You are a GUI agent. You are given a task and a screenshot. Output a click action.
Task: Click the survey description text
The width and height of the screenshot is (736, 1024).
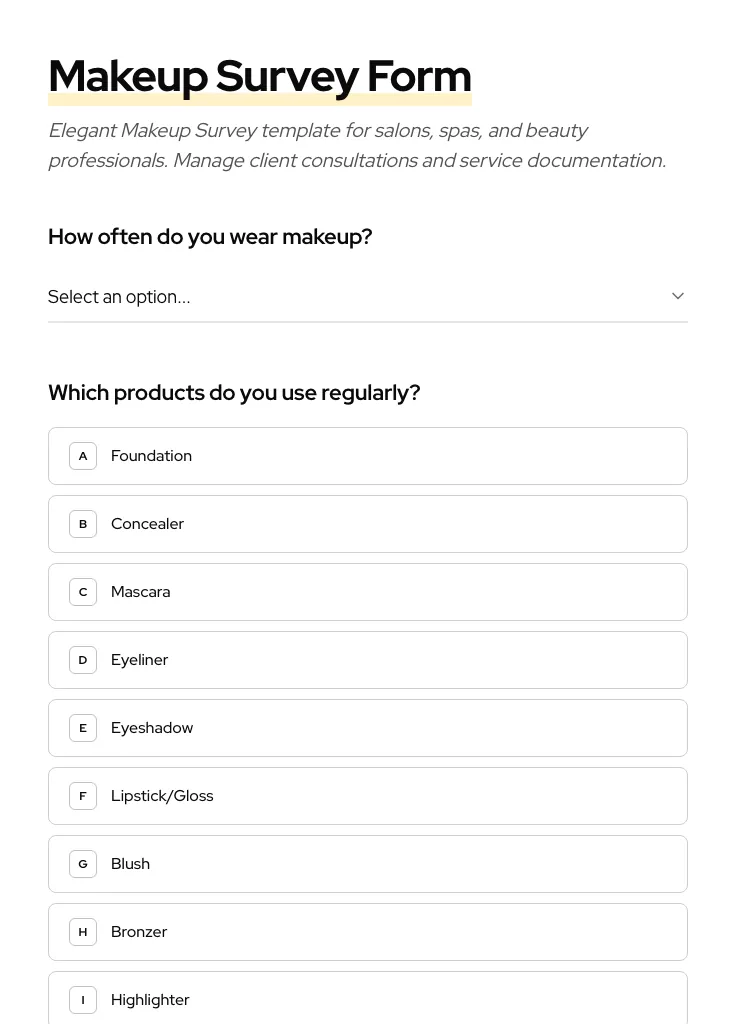[357, 145]
